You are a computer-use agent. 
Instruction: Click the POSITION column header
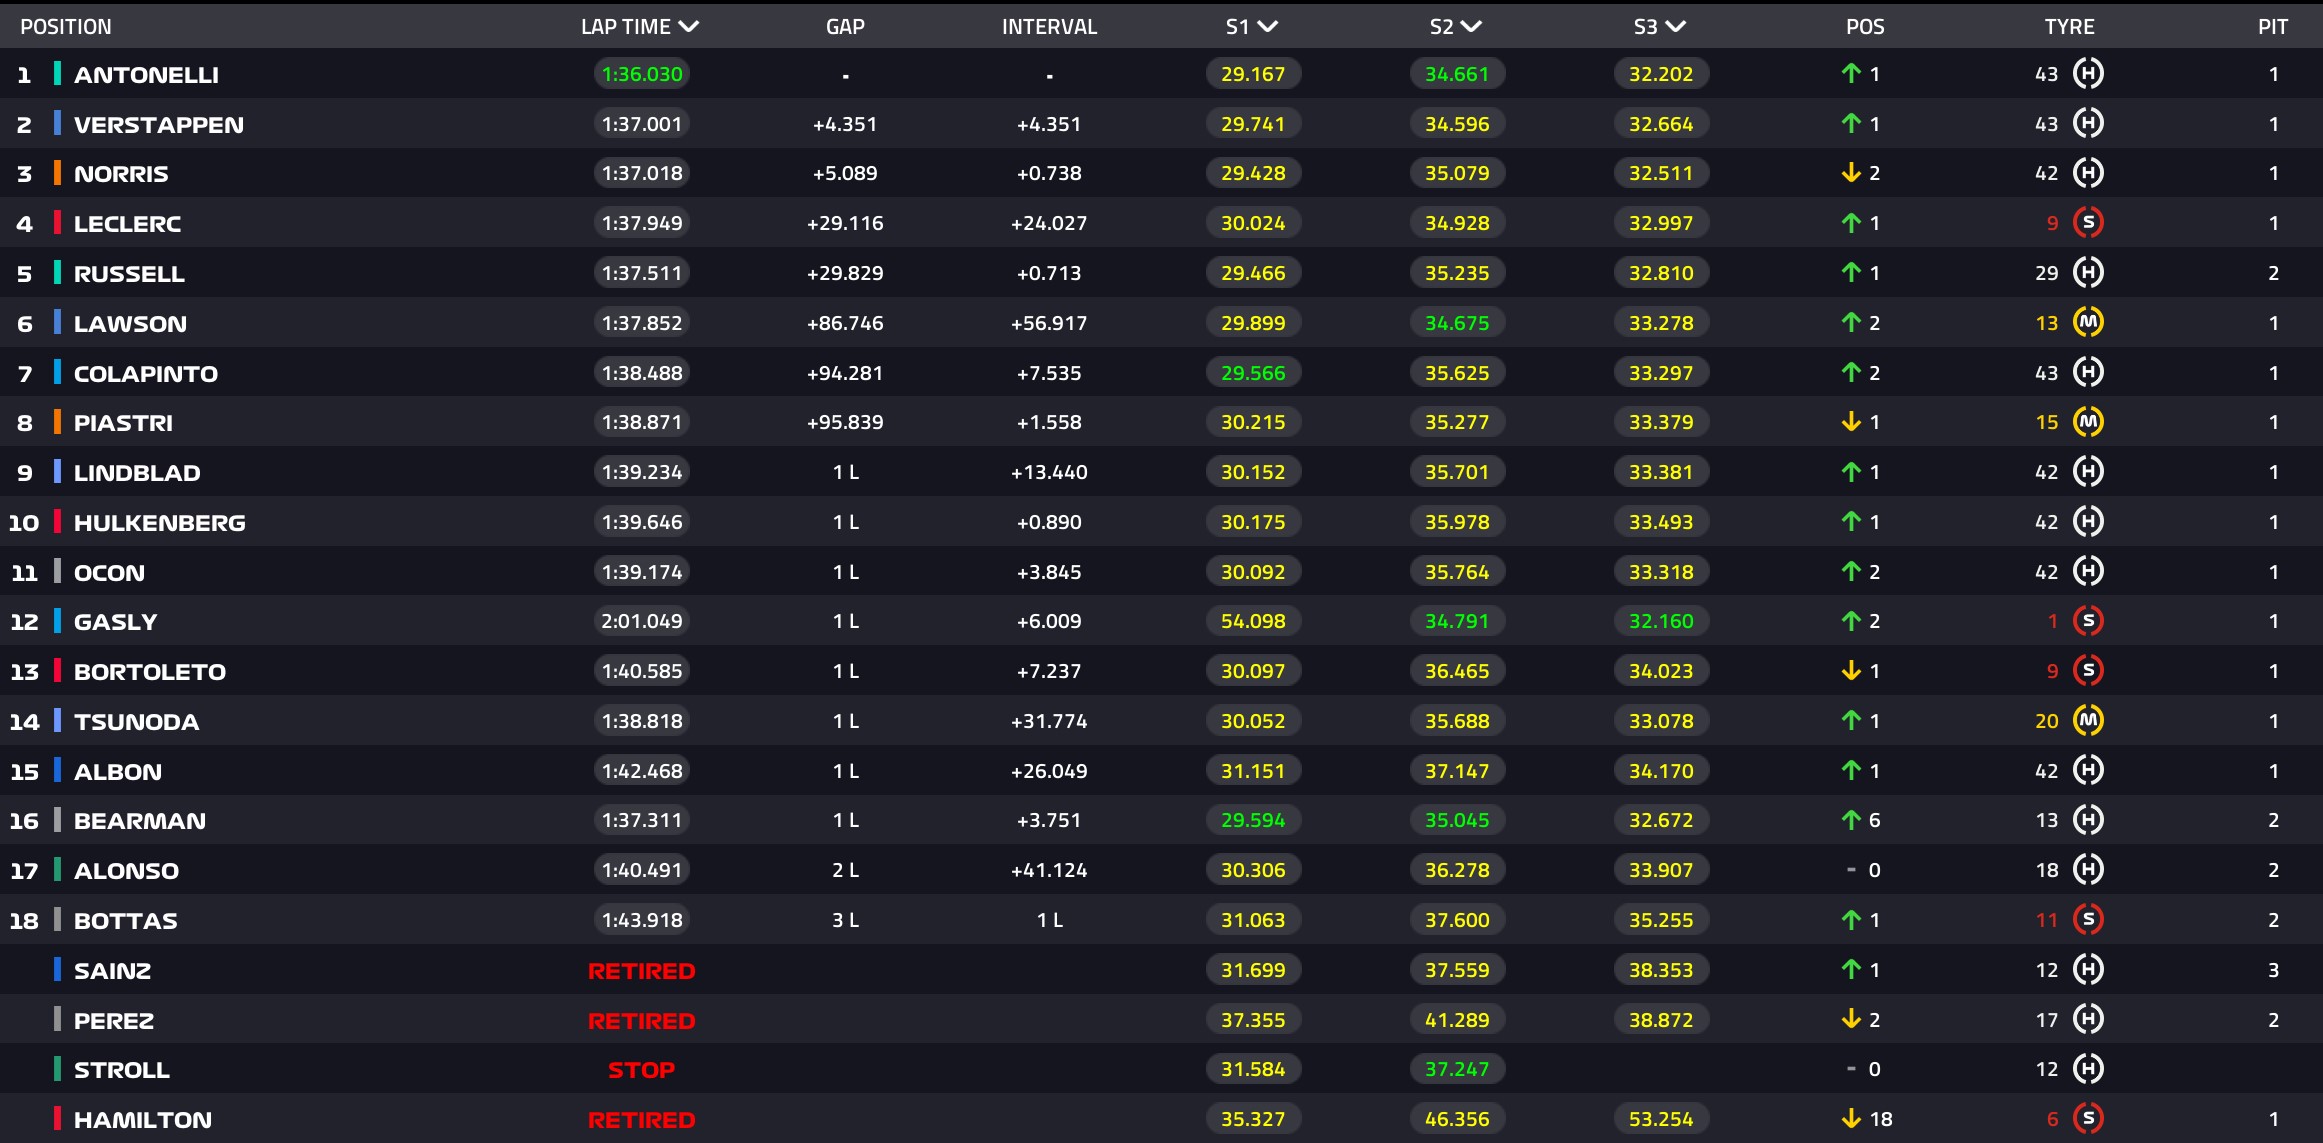tap(66, 27)
